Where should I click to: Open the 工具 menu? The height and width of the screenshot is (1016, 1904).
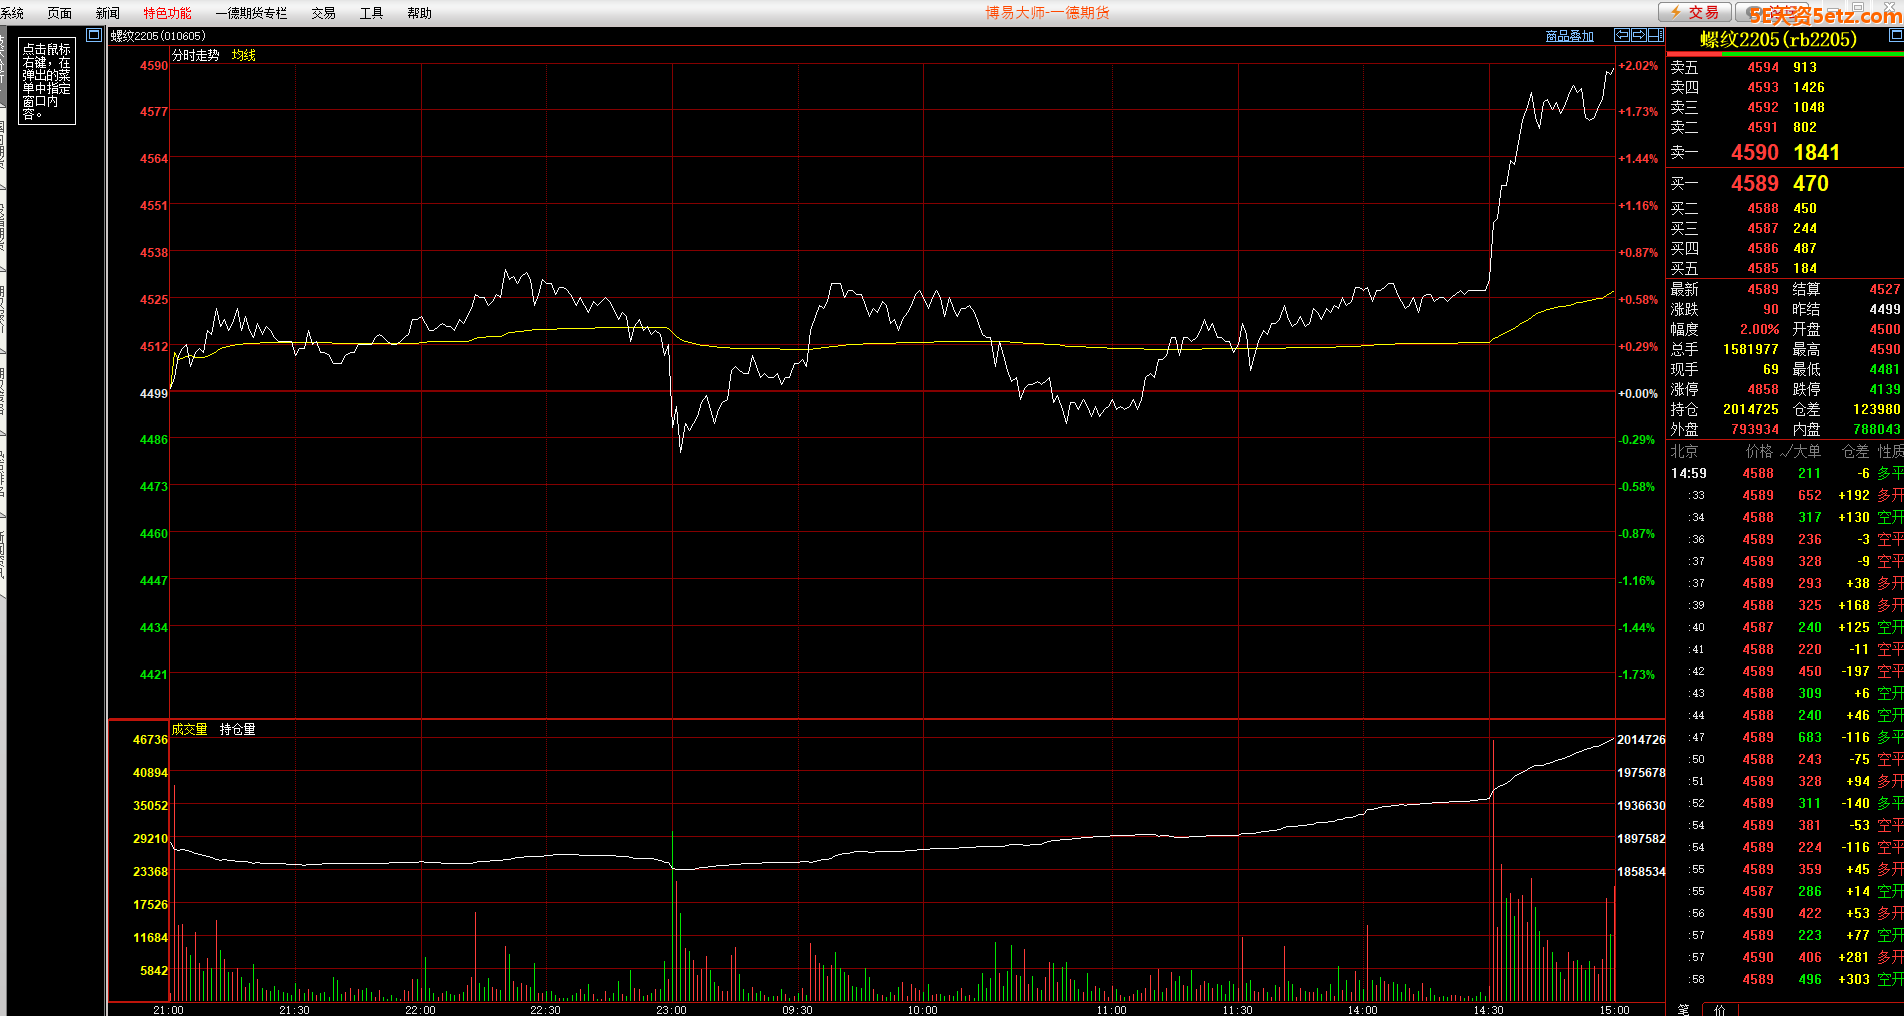tap(371, 13)
